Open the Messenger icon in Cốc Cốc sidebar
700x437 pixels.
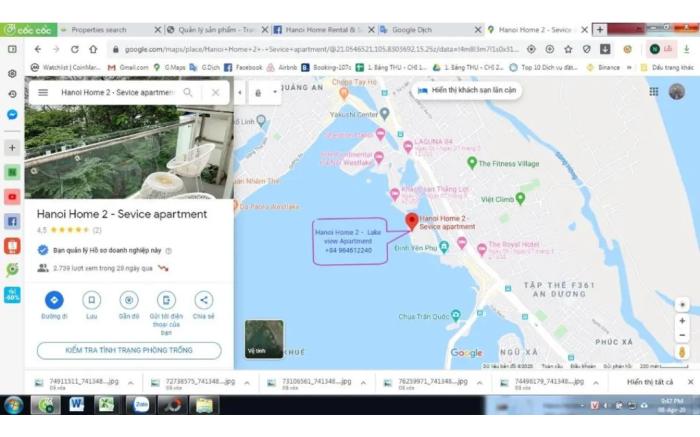tap(12, 115)
